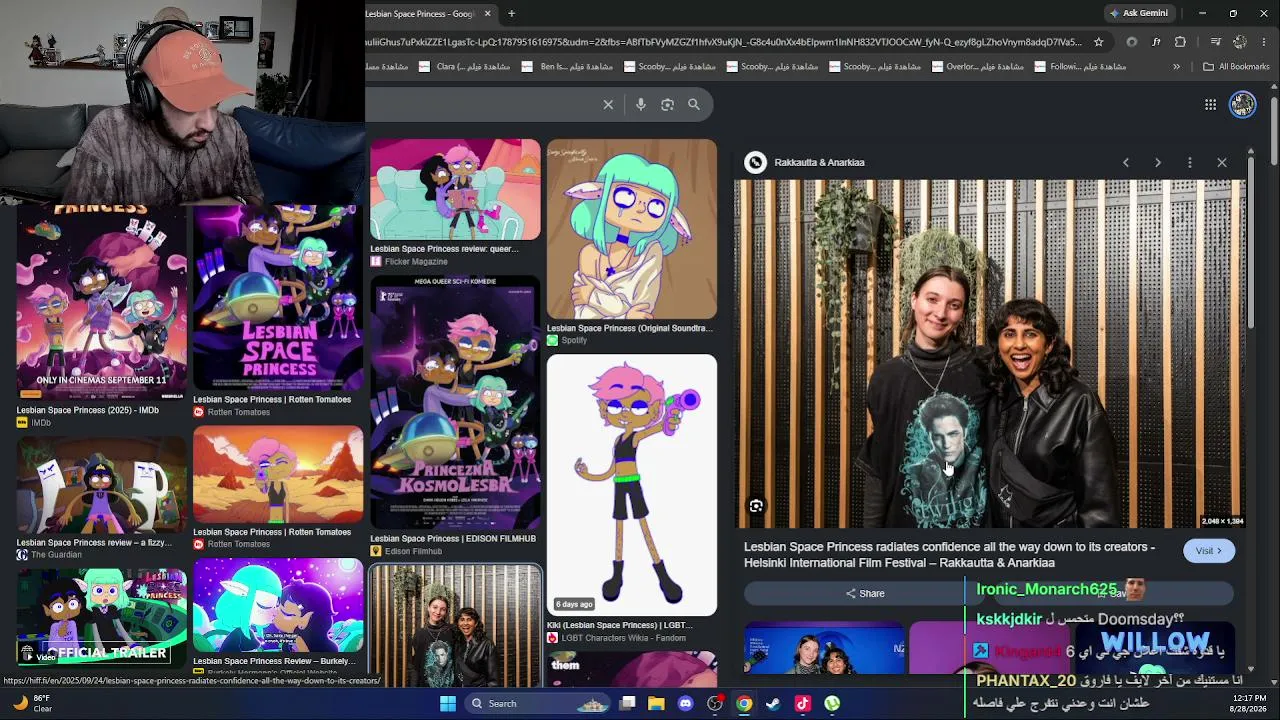1280x720 pixels.
Task: Open a new Chrome tab
Action: tap(511, 13)
